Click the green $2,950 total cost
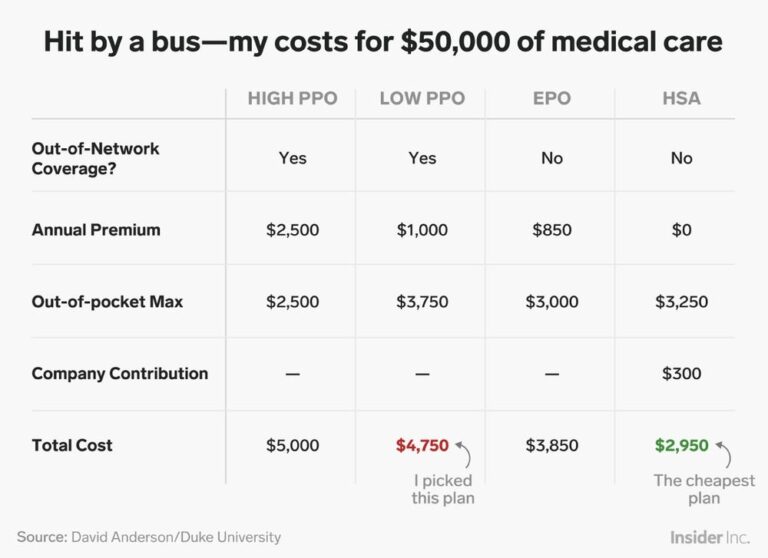The image size is (768, 558). (x=681, y=445)
